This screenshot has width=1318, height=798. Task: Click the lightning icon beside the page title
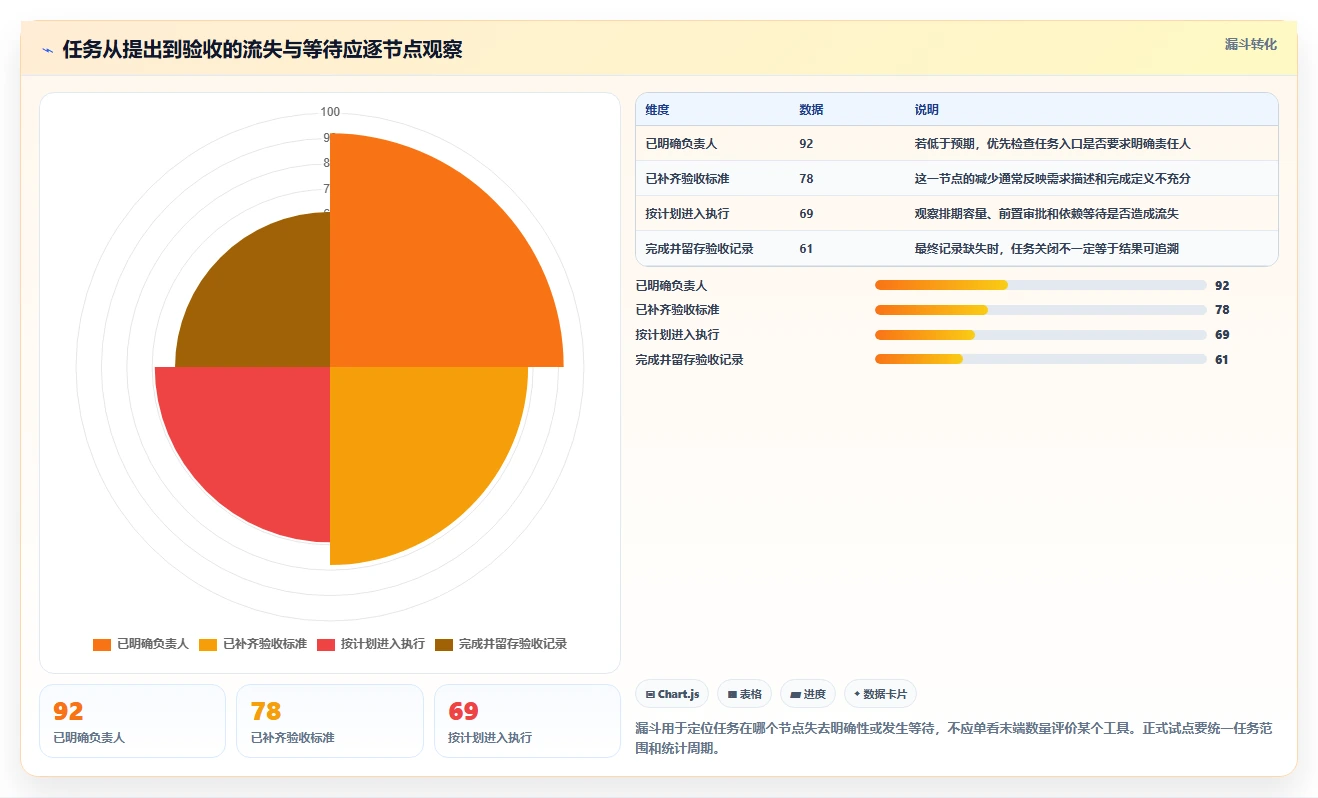pyautogui.click(x=48, y=50)
